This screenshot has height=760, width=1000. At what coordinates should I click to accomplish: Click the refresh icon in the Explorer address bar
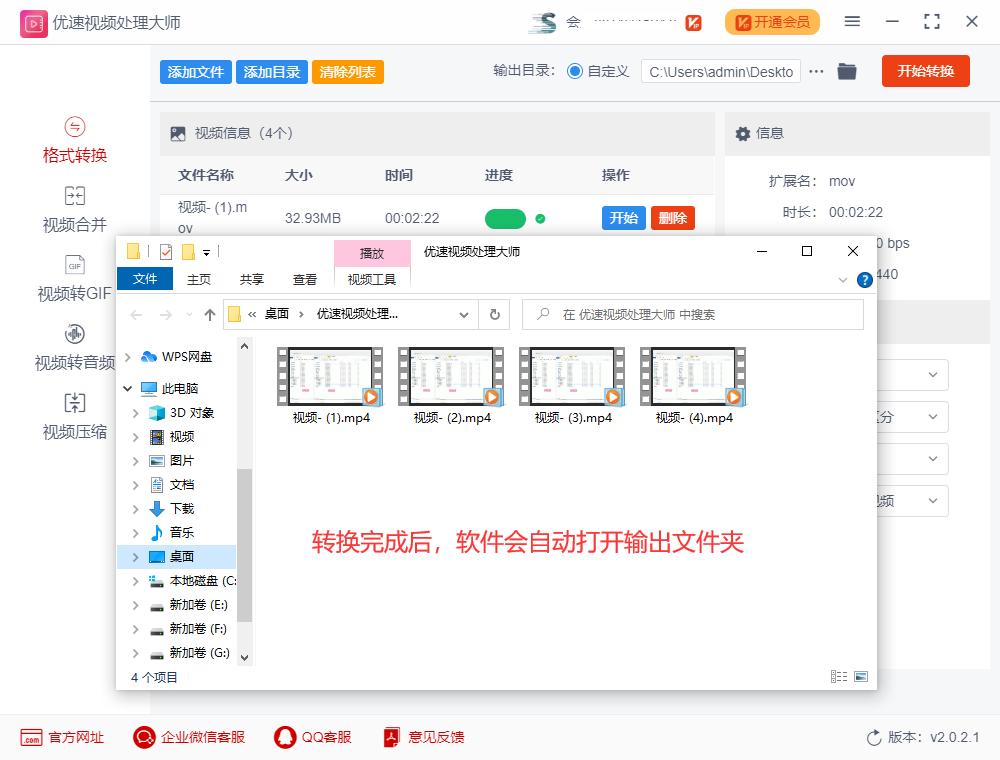[x=495, y=313]
